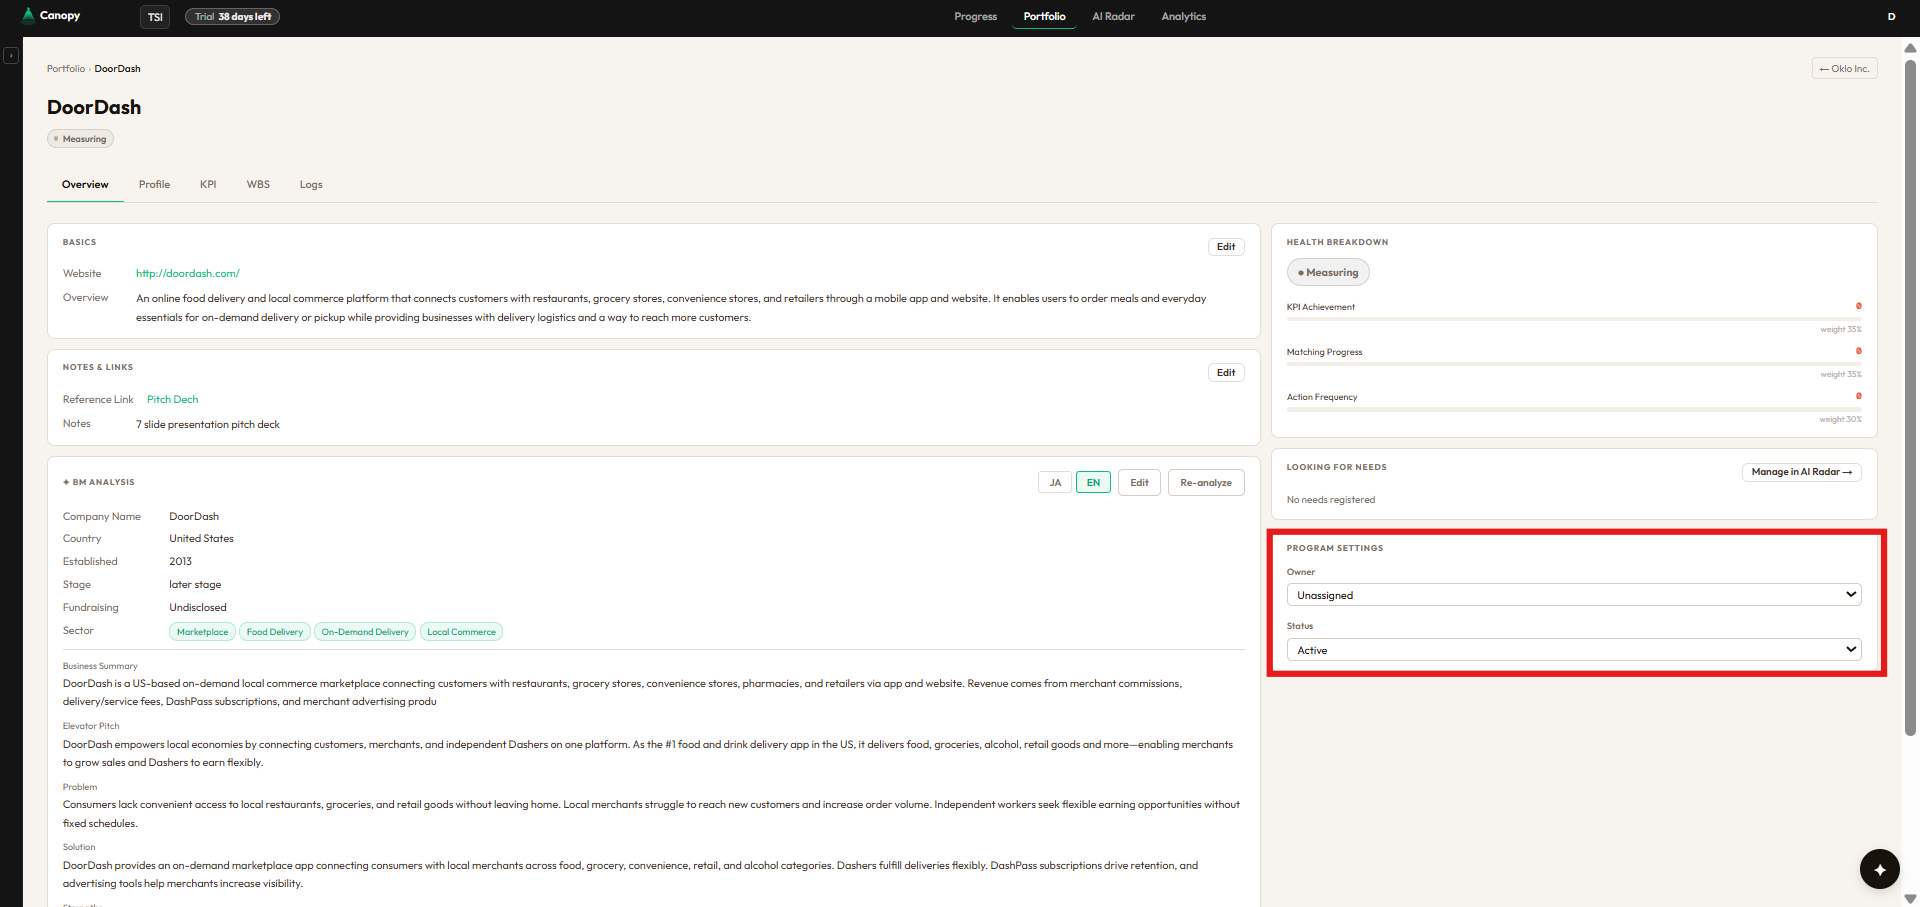The width and height of the screenshot is (1920, 907).
Task: View the Logs tab
Action: (x=311, y=185)
